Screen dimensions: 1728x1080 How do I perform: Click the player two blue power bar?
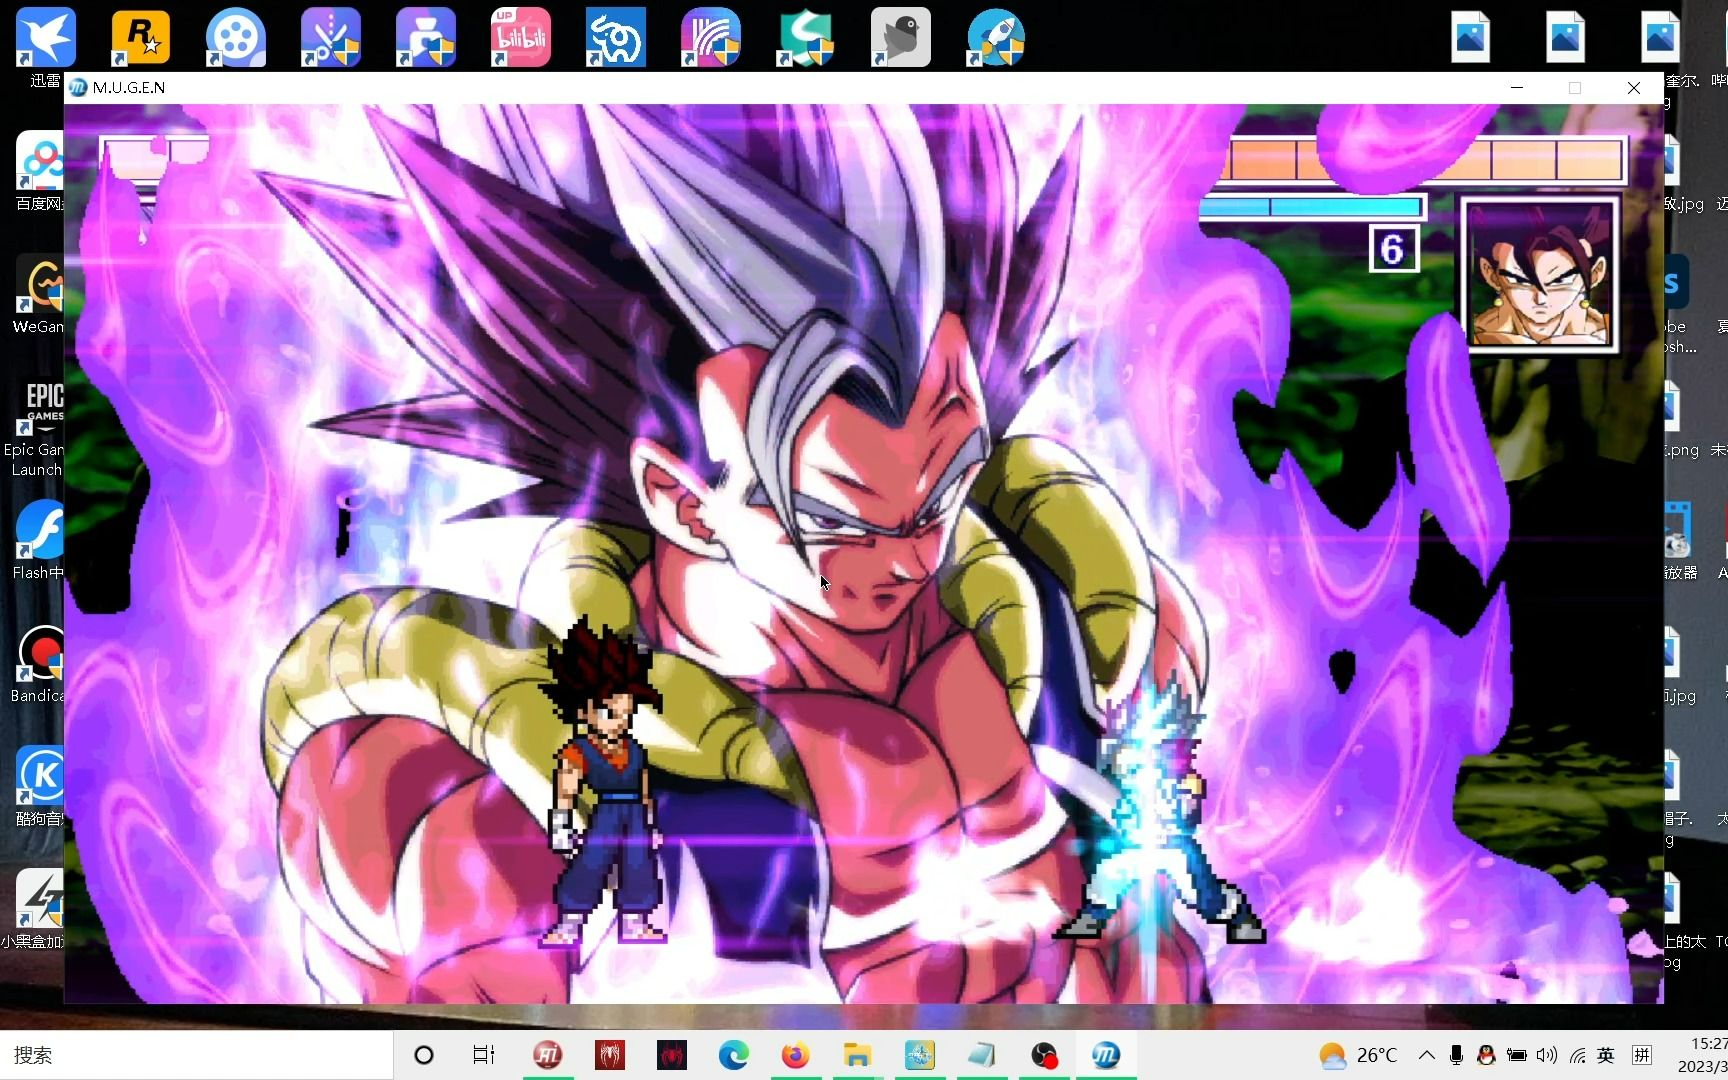pos(1312,207)
